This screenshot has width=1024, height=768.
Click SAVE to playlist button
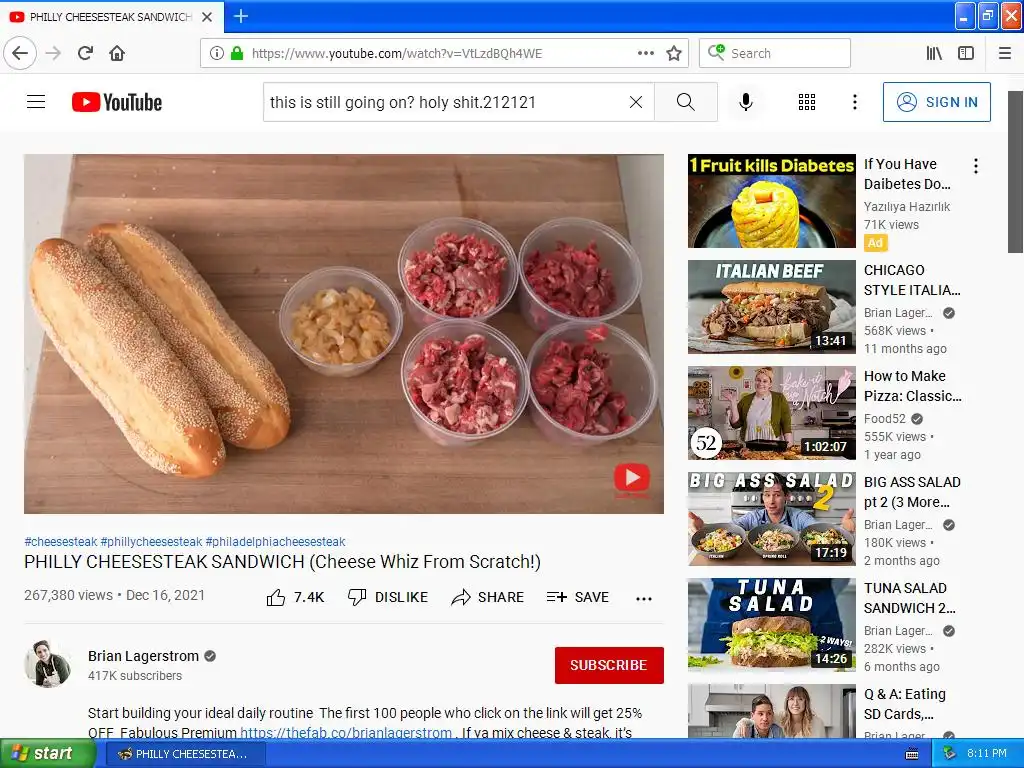tap(577, 597)
